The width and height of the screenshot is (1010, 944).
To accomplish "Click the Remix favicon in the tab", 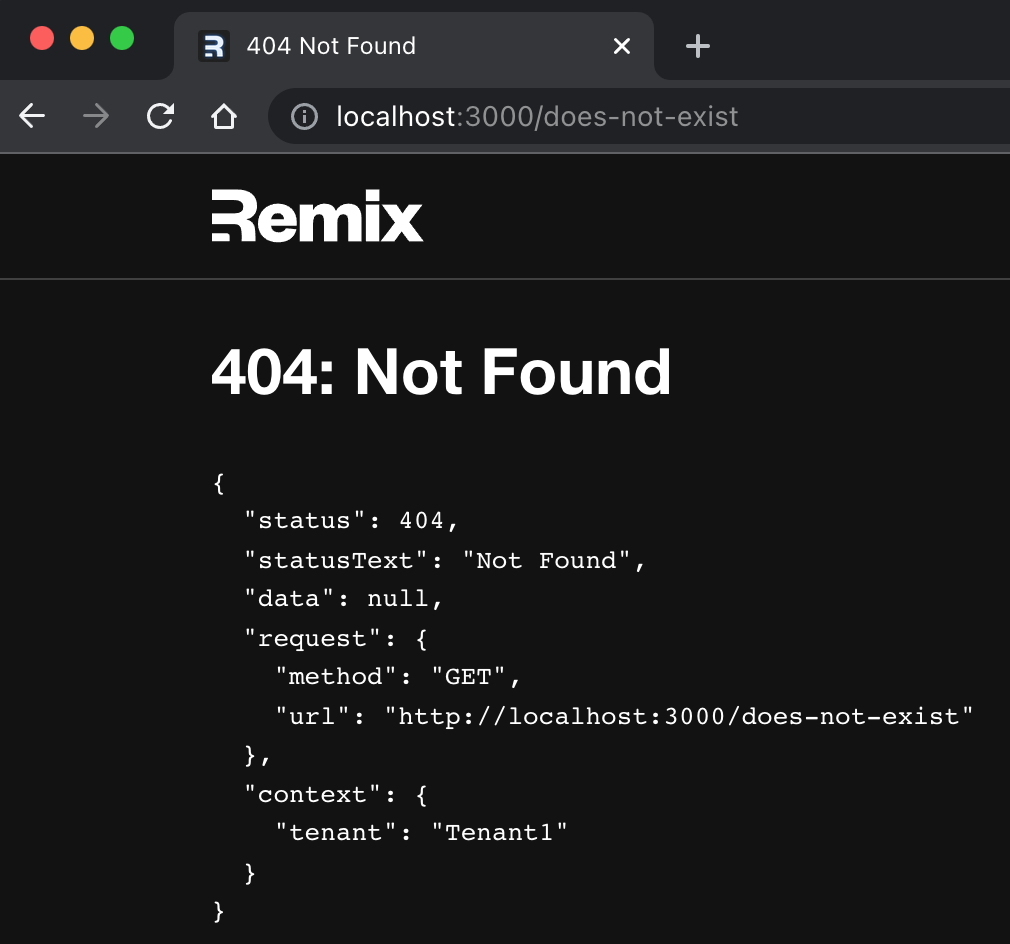I will click(213, 46).
